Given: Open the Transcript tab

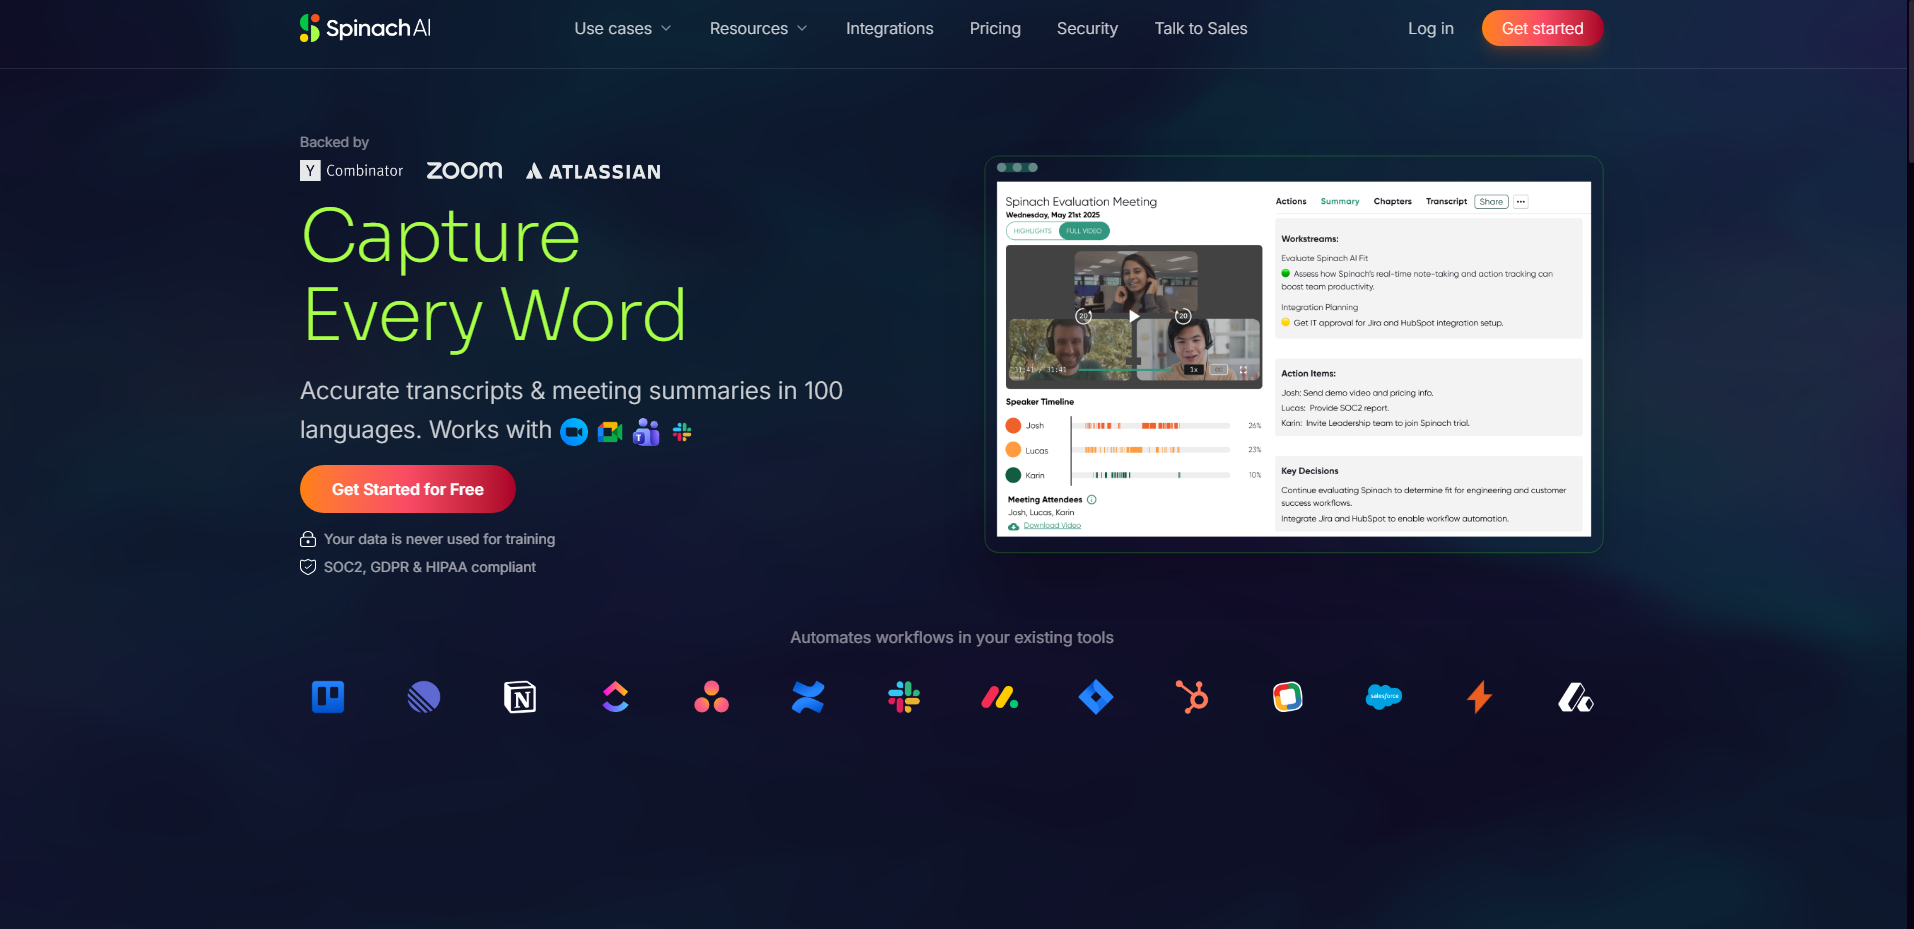Looking at the screenshot, I should click(1446, 202).
